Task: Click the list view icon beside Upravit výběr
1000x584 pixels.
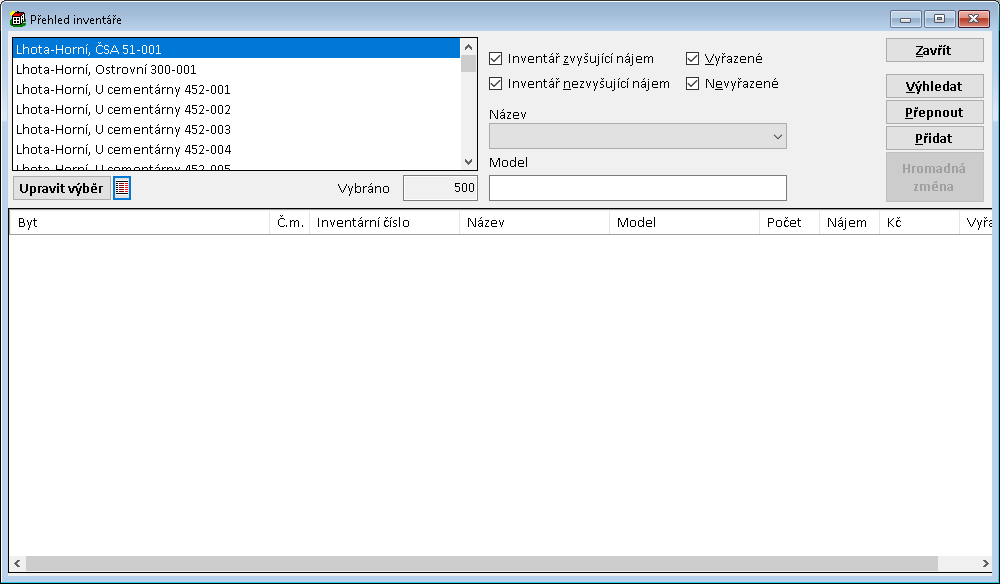Action: tap(122, 188)
